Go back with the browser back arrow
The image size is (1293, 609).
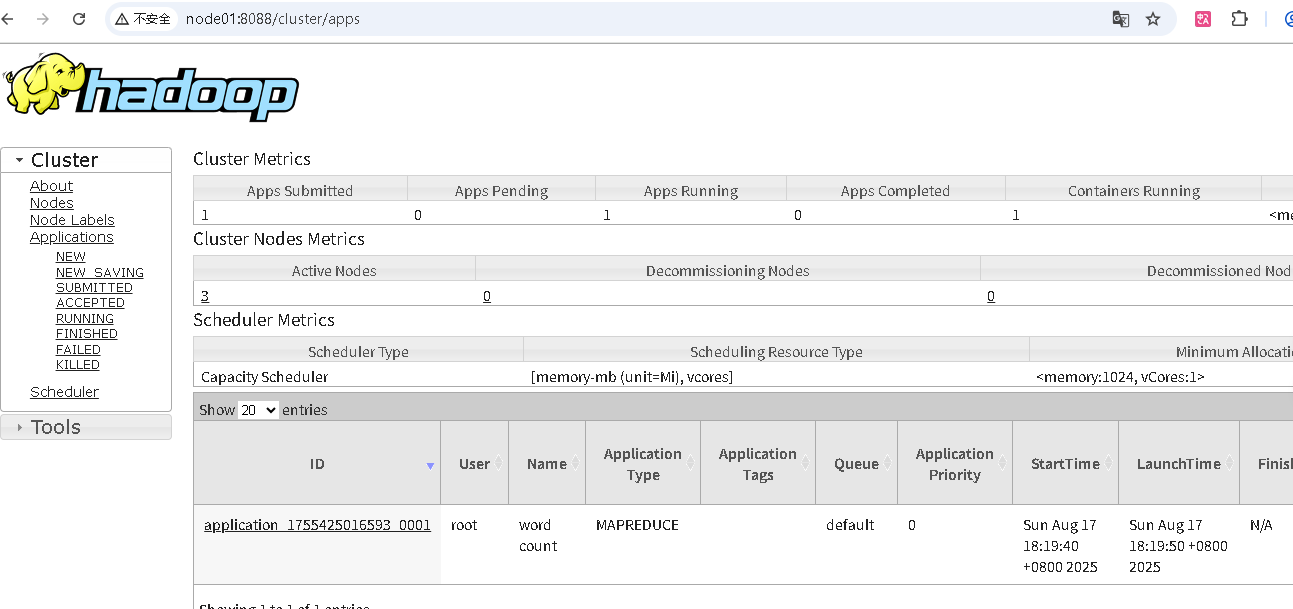click(x=8, y=19)
